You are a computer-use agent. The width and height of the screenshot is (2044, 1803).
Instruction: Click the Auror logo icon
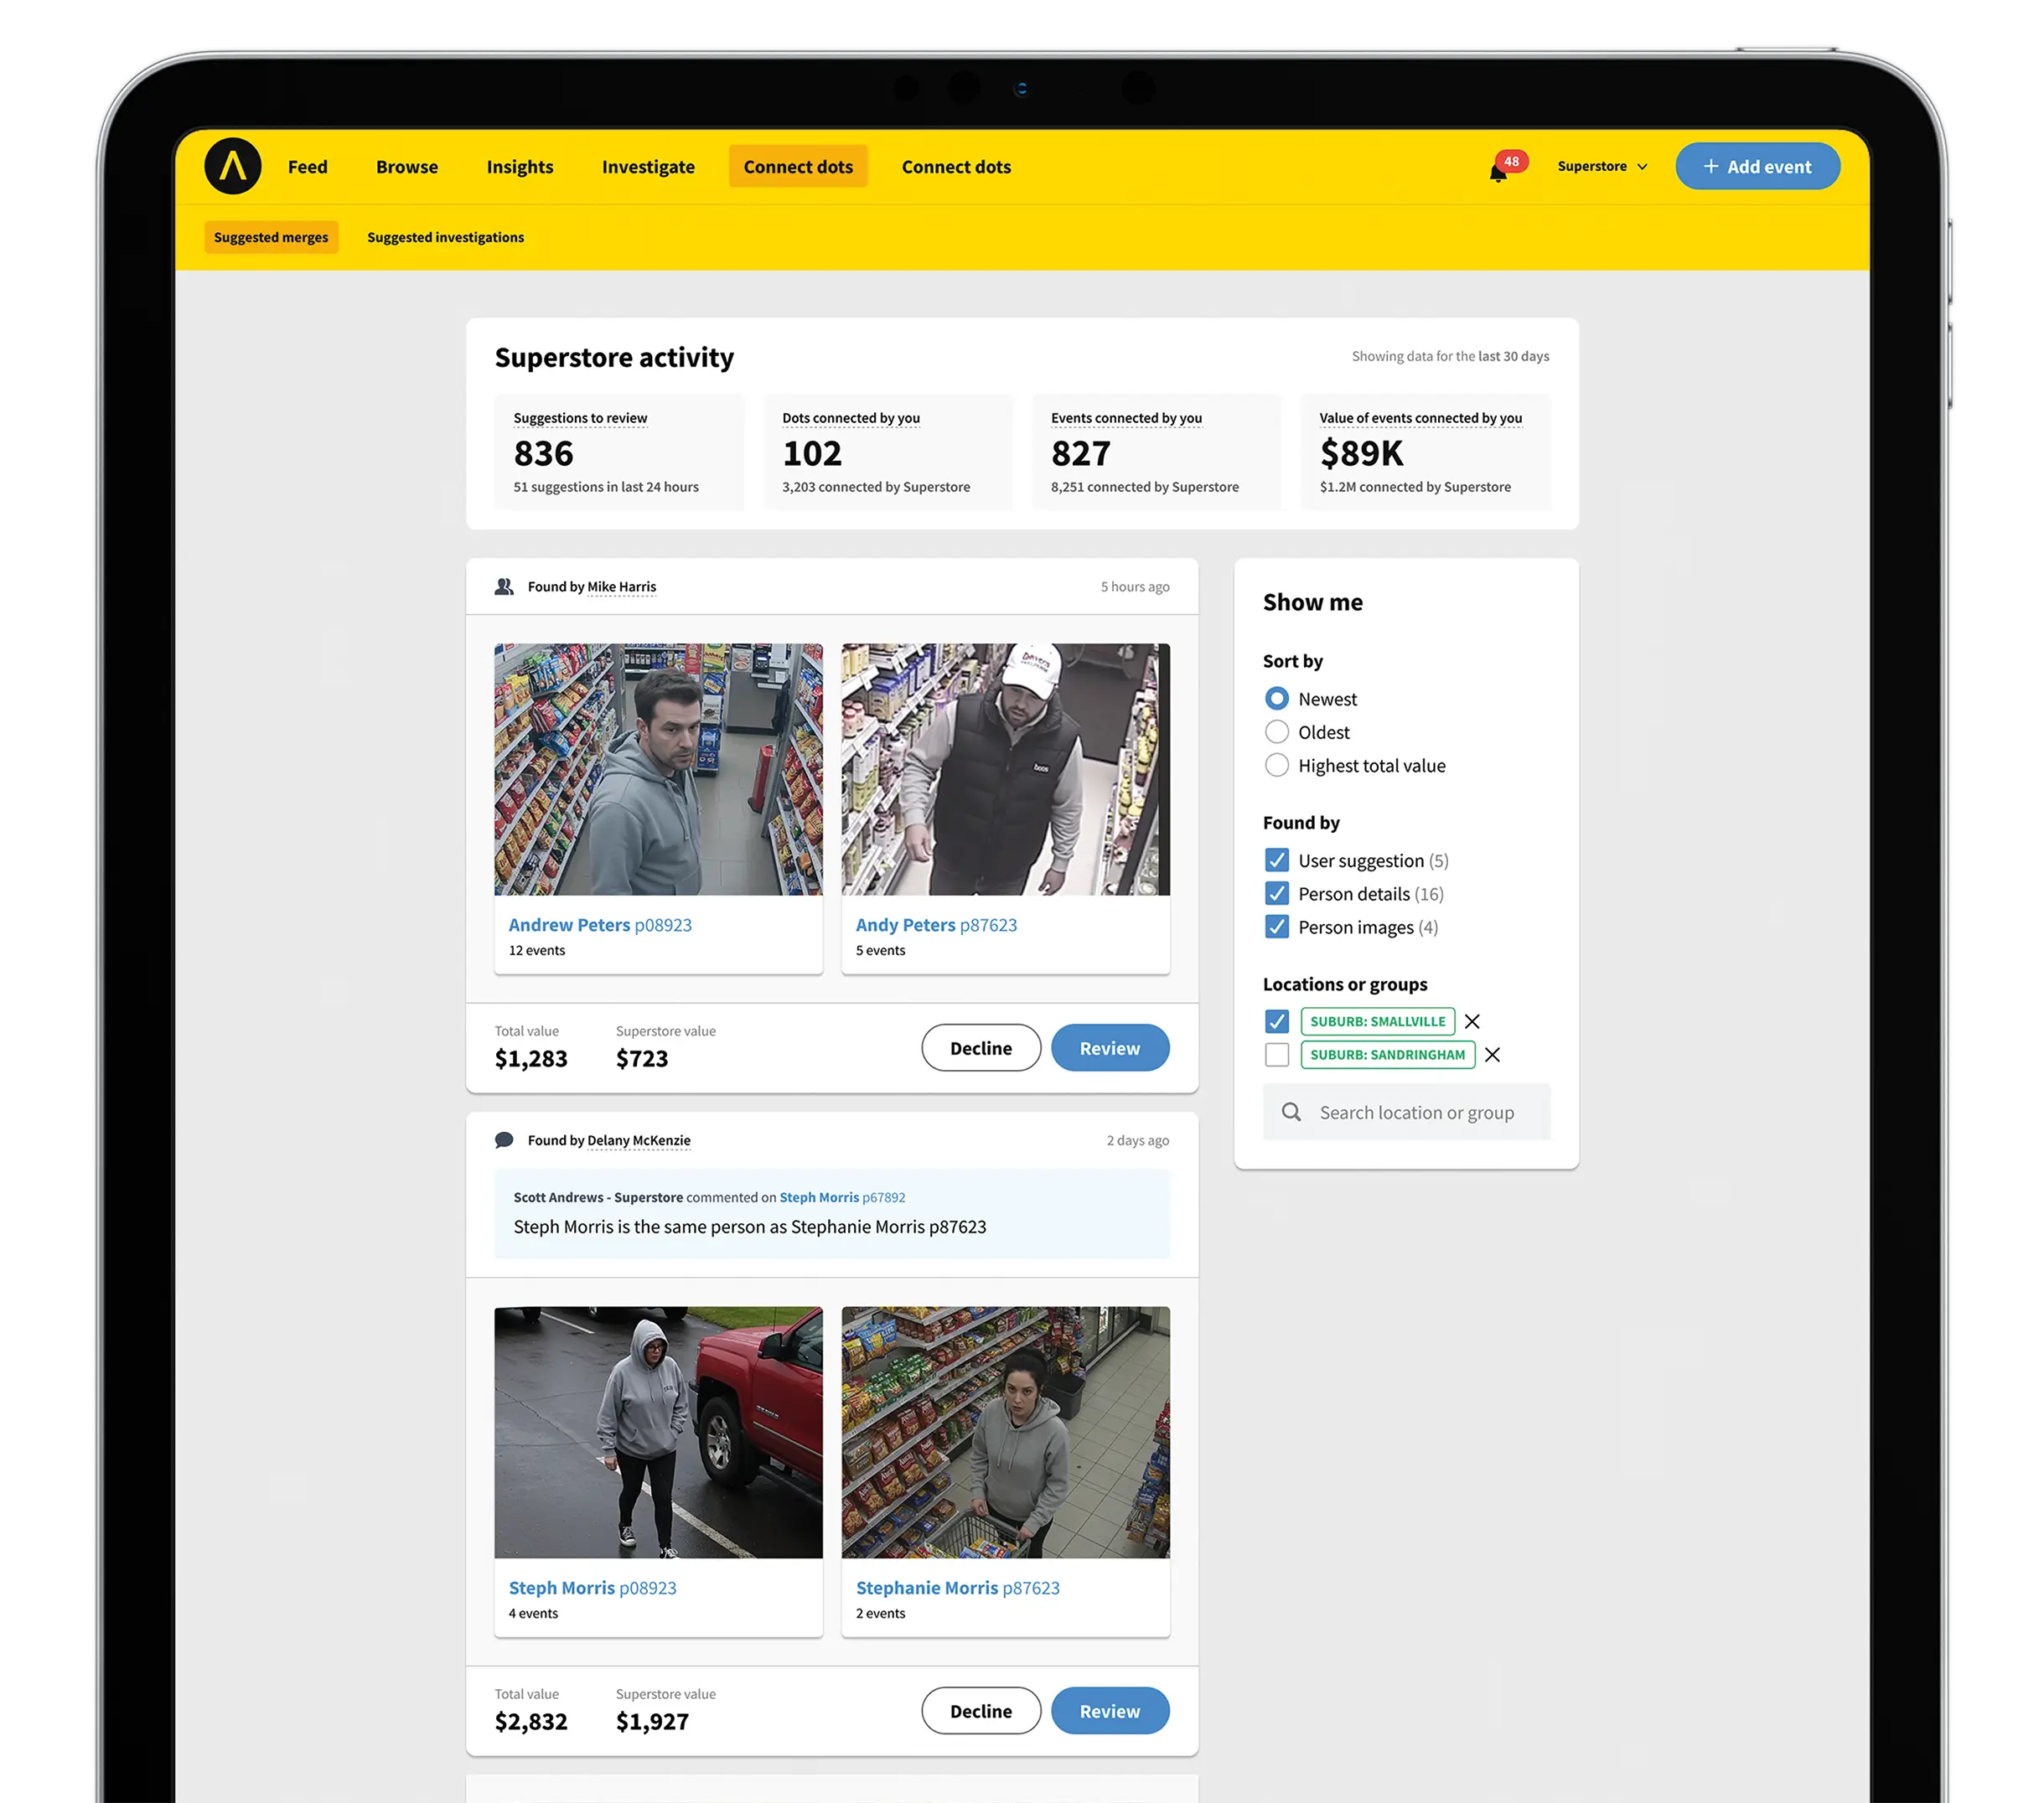(232, 166)
